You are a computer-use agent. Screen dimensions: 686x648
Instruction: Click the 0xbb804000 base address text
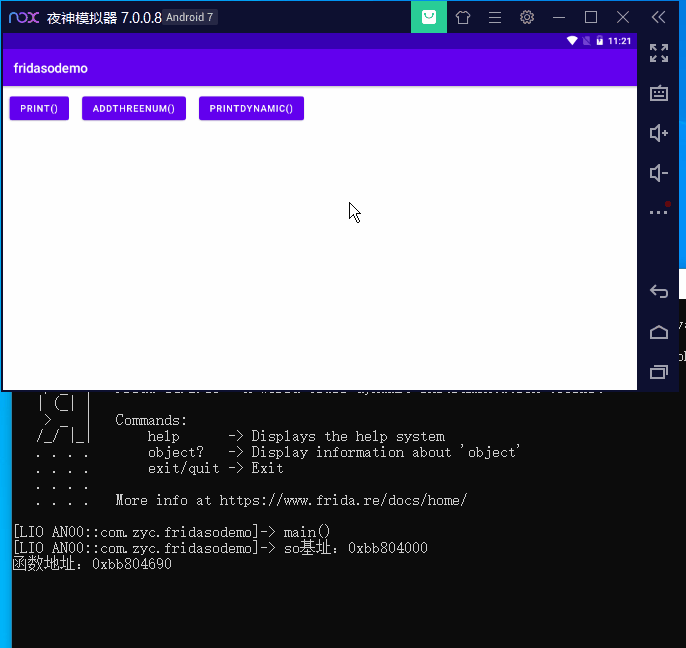coord(388,548)
